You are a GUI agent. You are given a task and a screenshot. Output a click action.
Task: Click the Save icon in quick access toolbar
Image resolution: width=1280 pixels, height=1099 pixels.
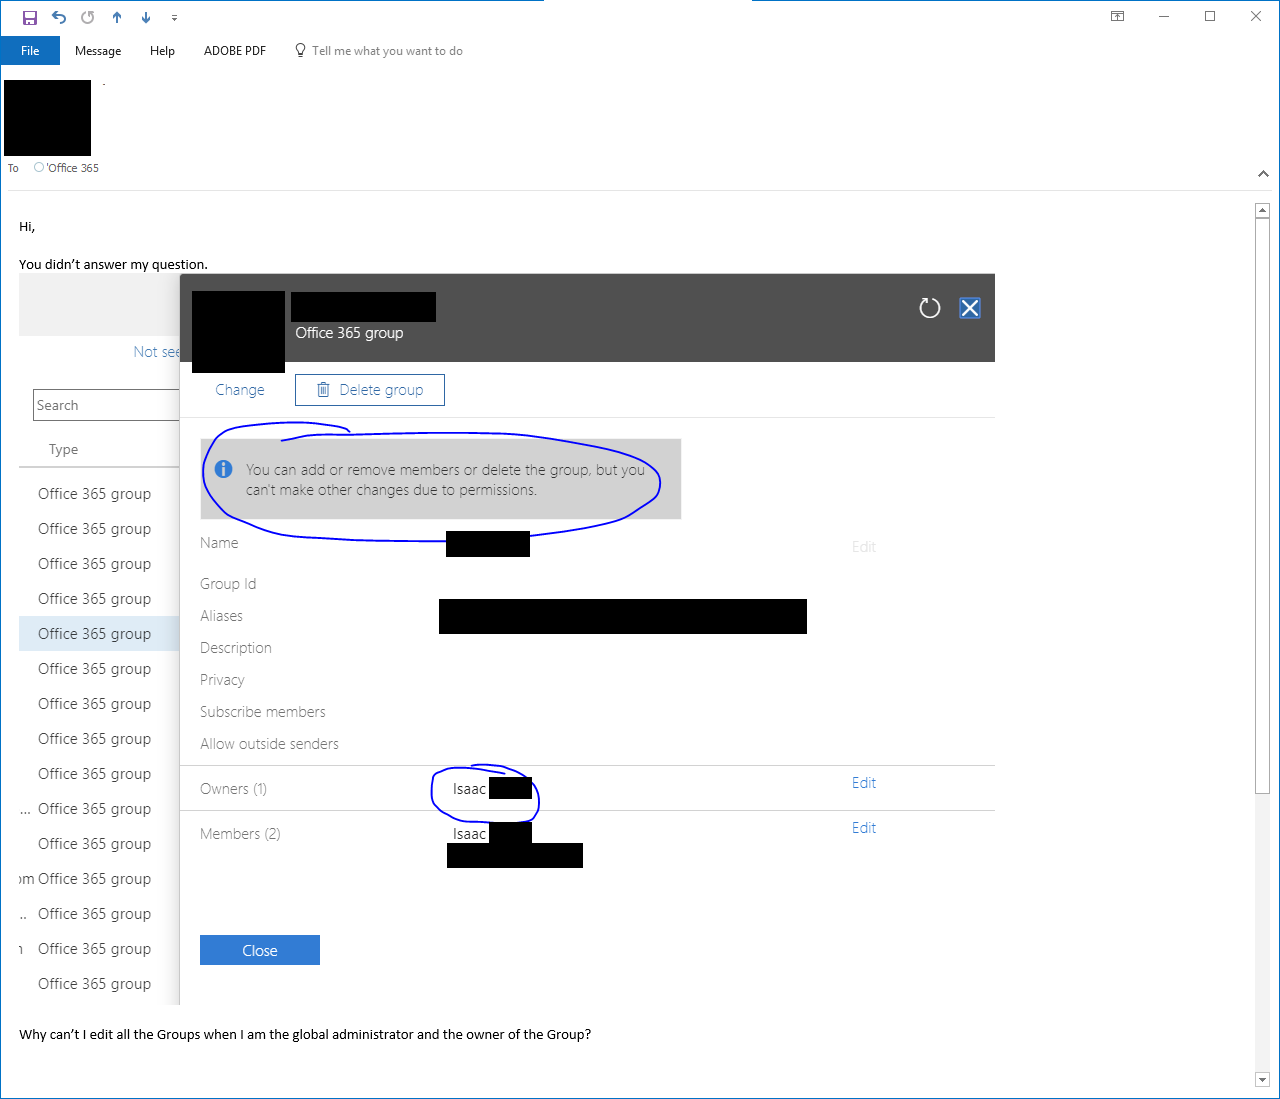pos(30,17)
